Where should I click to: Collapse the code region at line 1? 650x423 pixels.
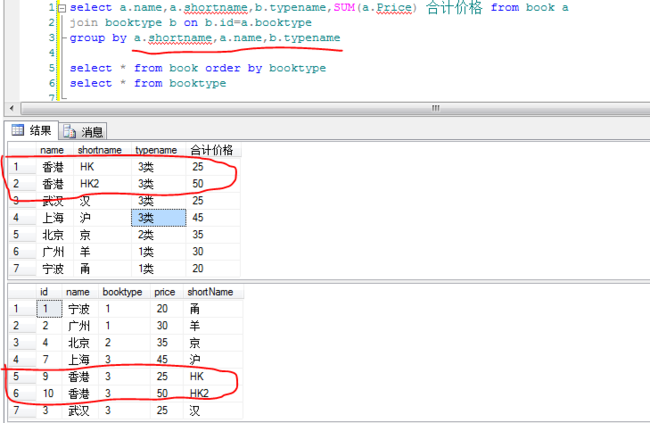coord(62,8)
